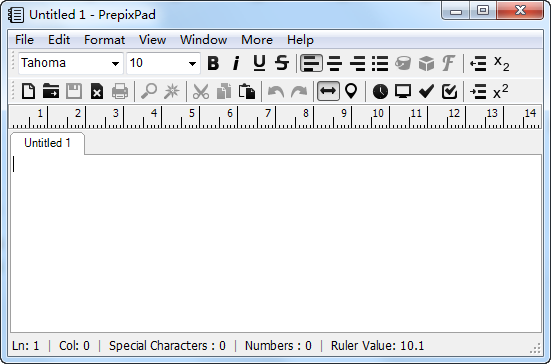551x364 pixels.
Task: Save the current document
Action: (74, 91)
